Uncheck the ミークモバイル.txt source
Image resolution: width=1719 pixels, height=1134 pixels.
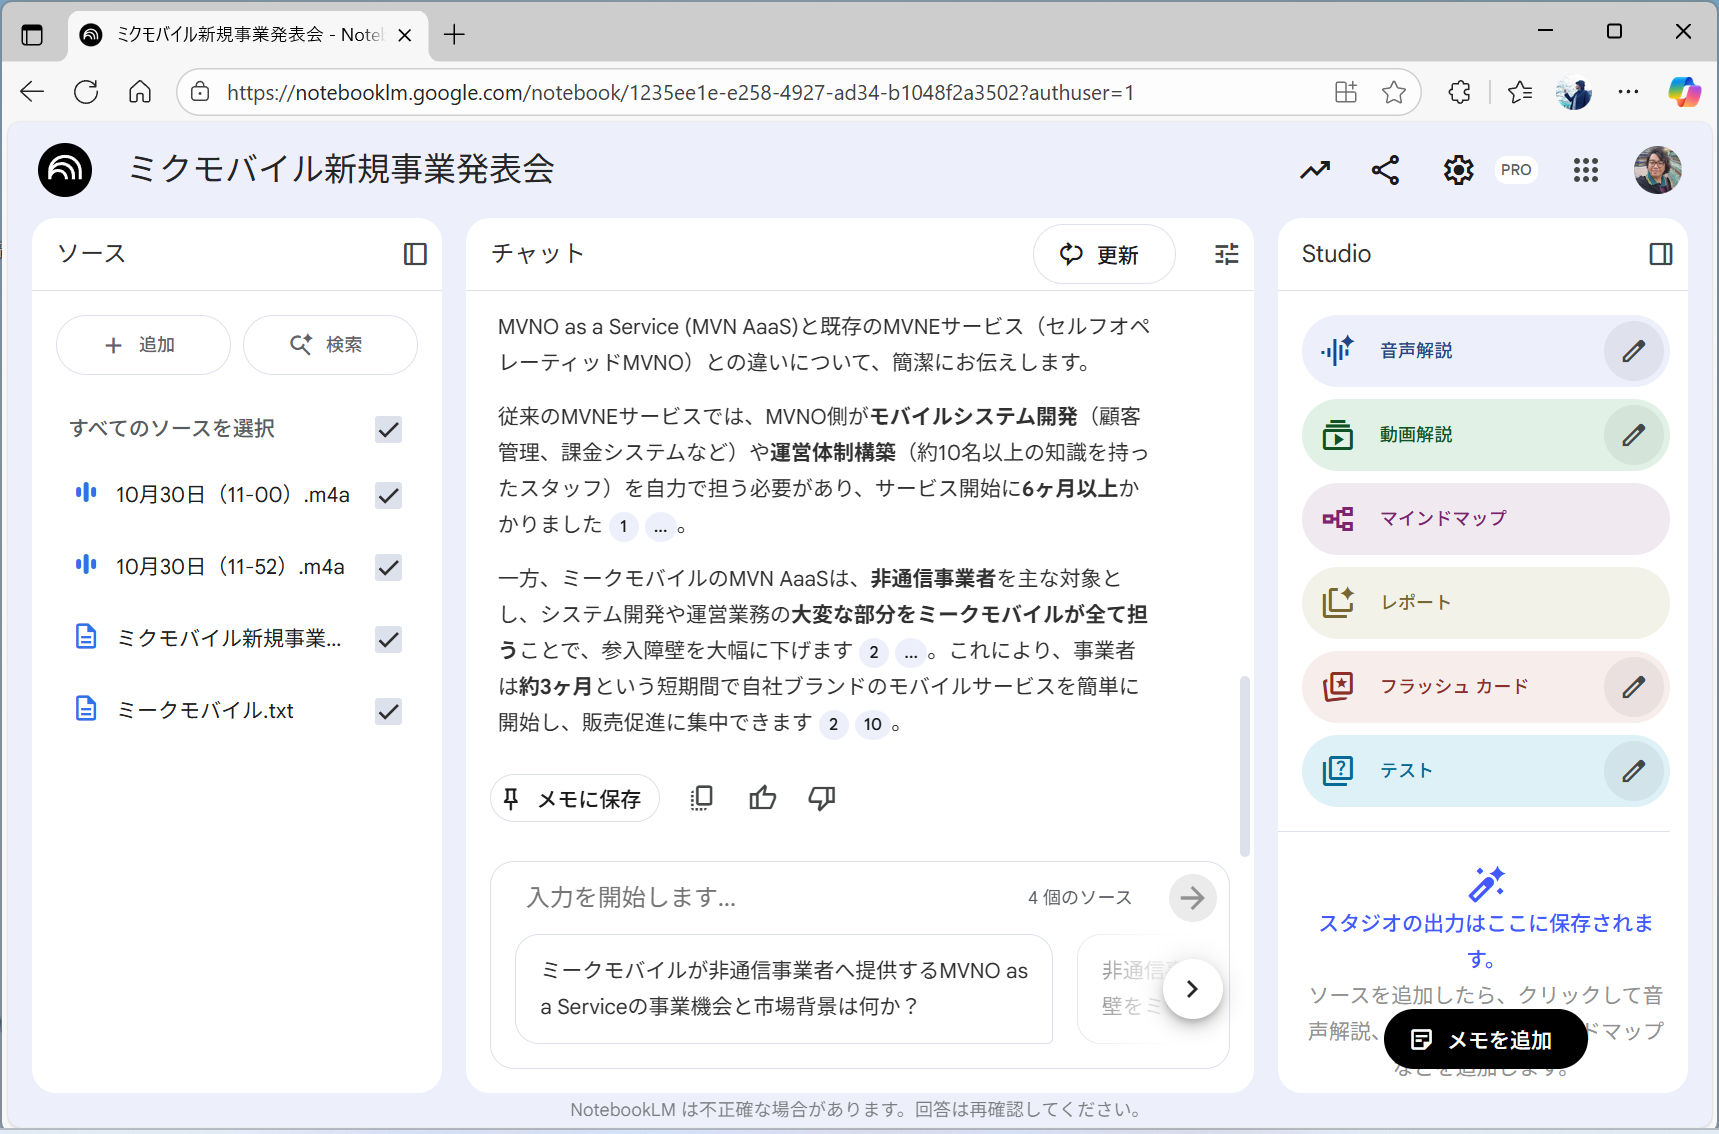tap(388, 711)
